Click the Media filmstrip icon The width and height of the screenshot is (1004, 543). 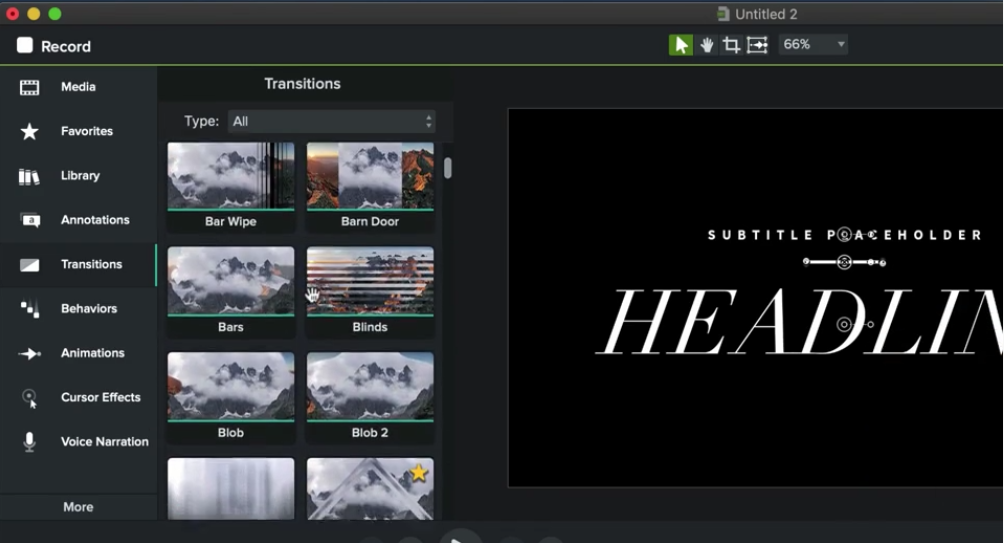[x=30, y=88]
